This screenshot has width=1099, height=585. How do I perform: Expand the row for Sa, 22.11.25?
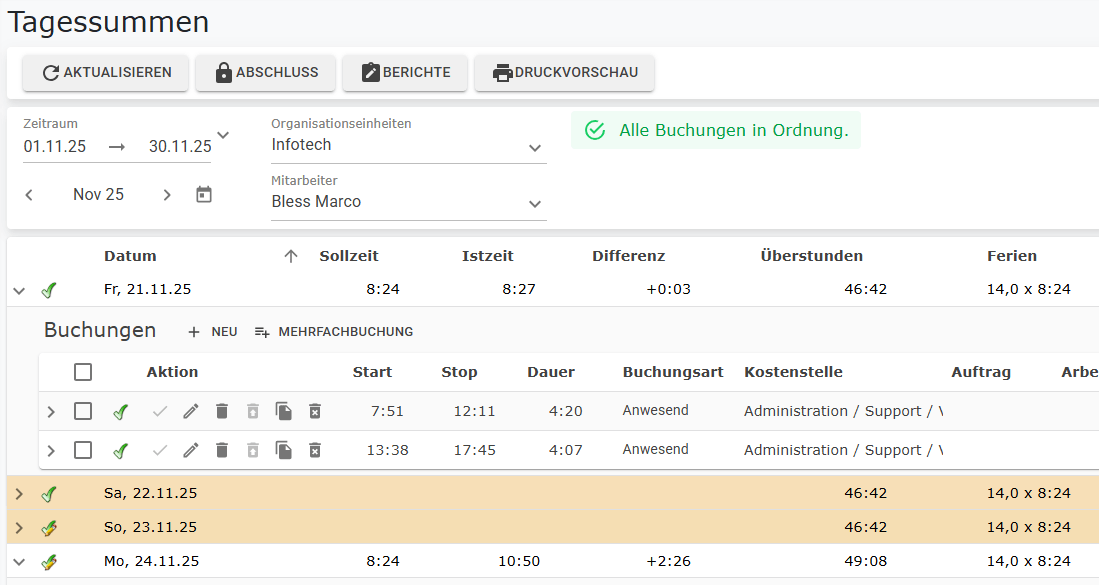[18, 492]
